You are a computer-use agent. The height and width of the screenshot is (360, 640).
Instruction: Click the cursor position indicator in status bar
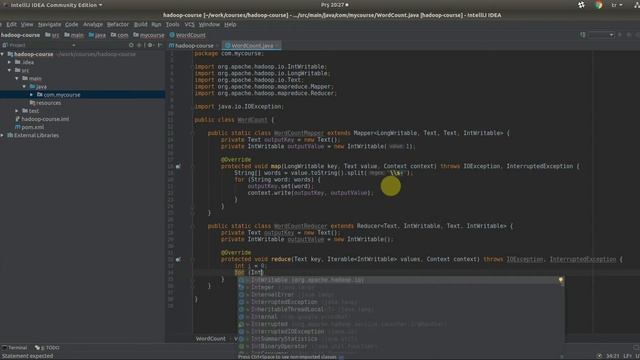[612, 356]
